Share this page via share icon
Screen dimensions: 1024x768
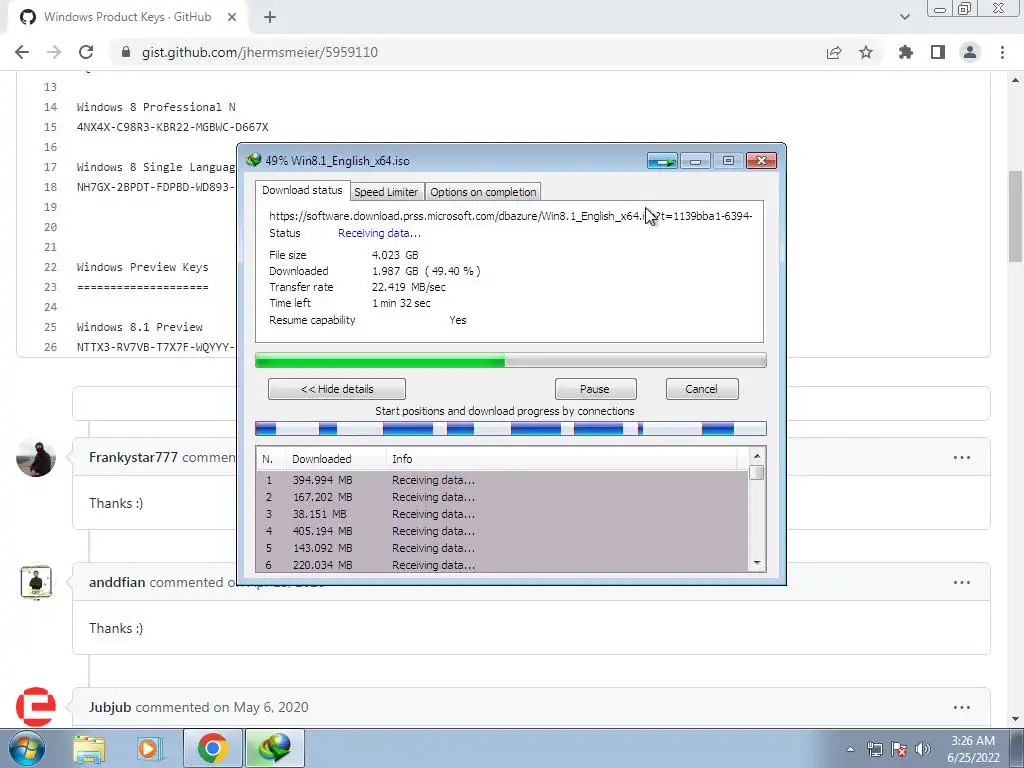tap(834, 52)
